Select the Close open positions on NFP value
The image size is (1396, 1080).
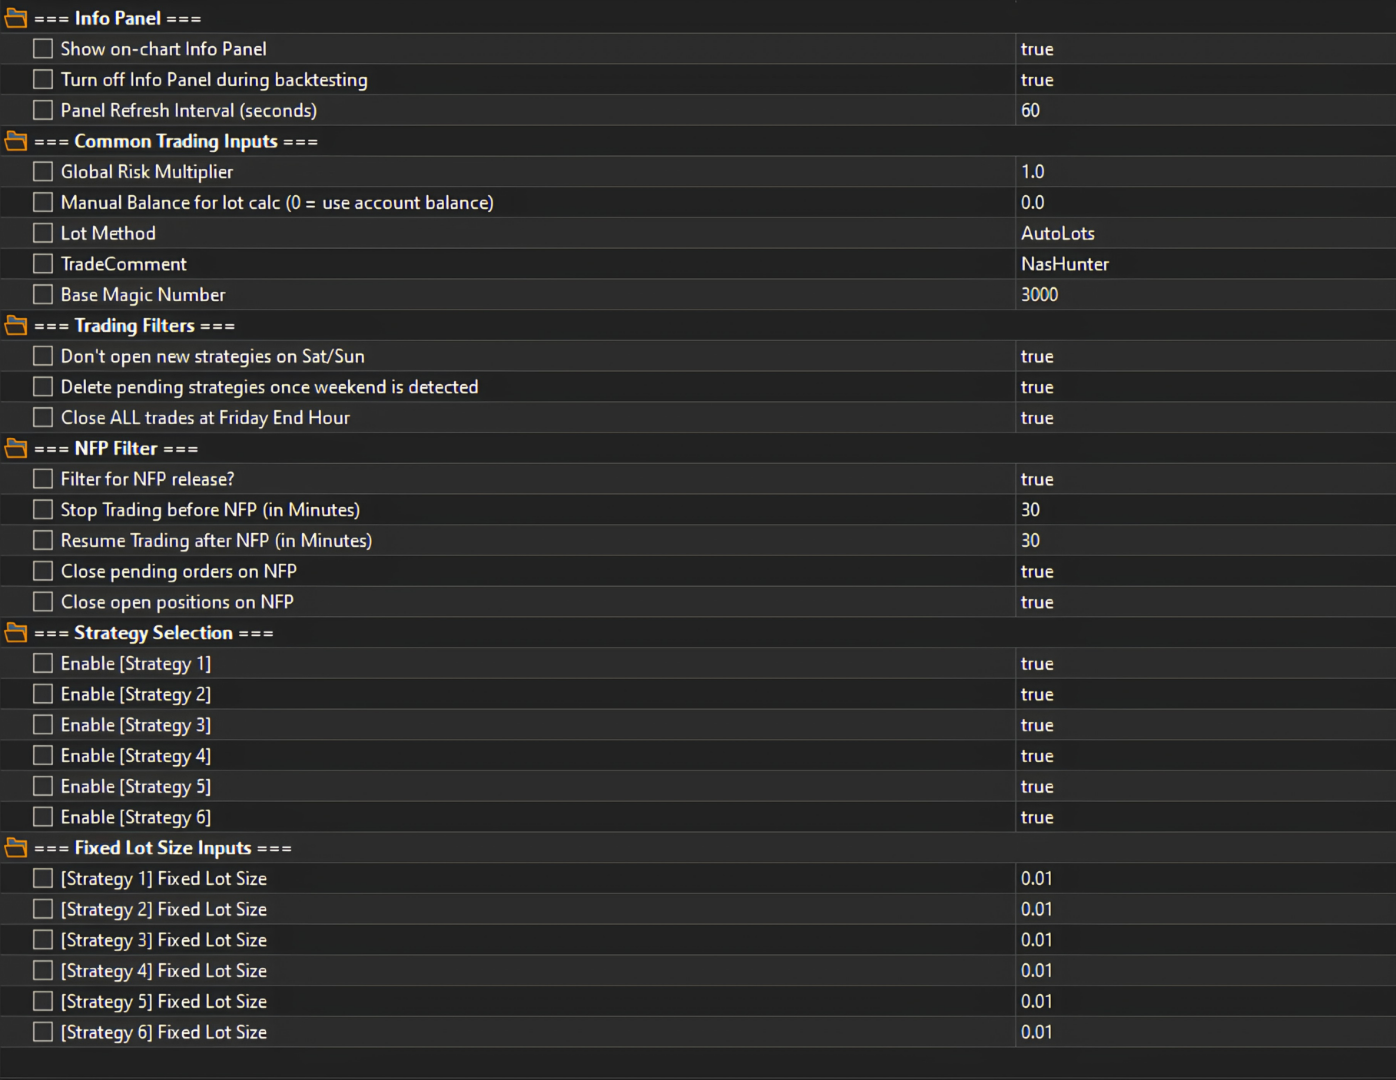coord(1205,602)
